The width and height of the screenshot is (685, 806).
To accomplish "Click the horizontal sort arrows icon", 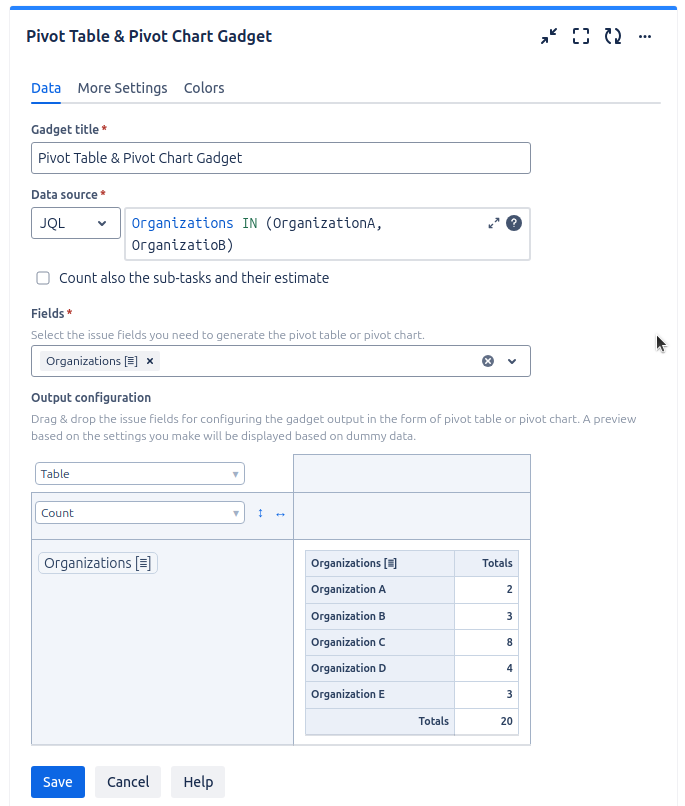I will pos(280,513).
